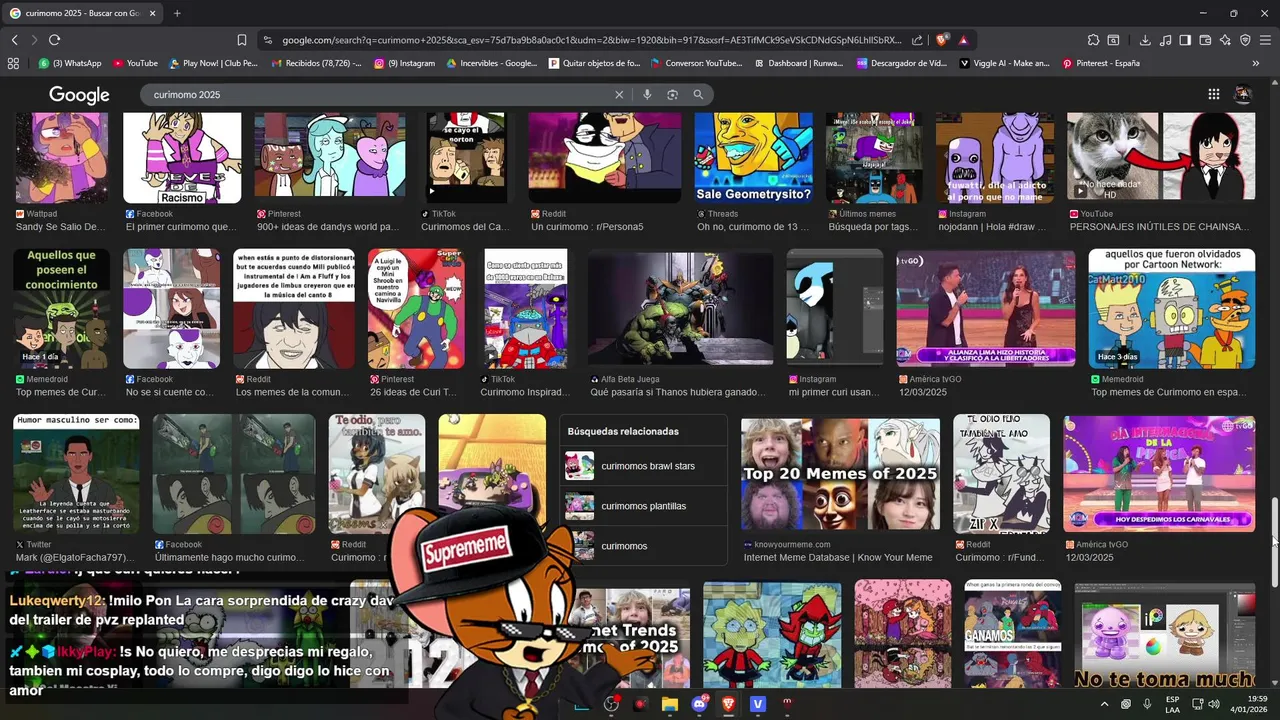Open the Instagram bookmark
1280x720 pixels.
point(404,63)
